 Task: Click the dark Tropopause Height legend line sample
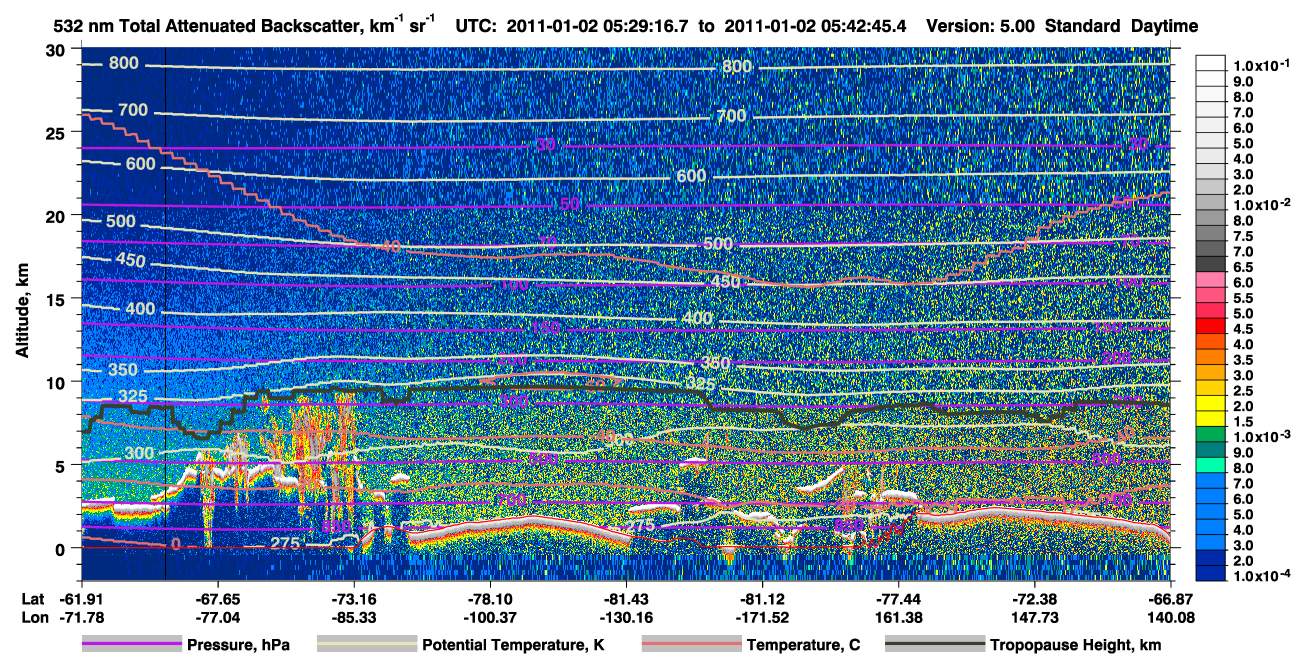pyautogui.click(x=935, y=645)
